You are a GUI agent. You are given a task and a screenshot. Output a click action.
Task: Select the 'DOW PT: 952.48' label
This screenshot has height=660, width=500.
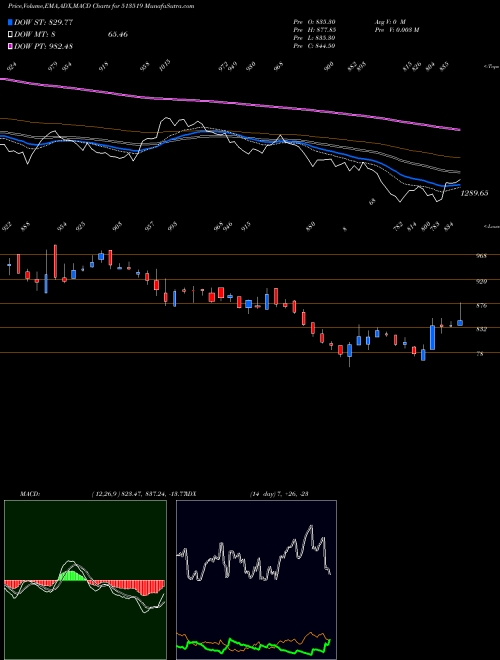click(43, 46)
